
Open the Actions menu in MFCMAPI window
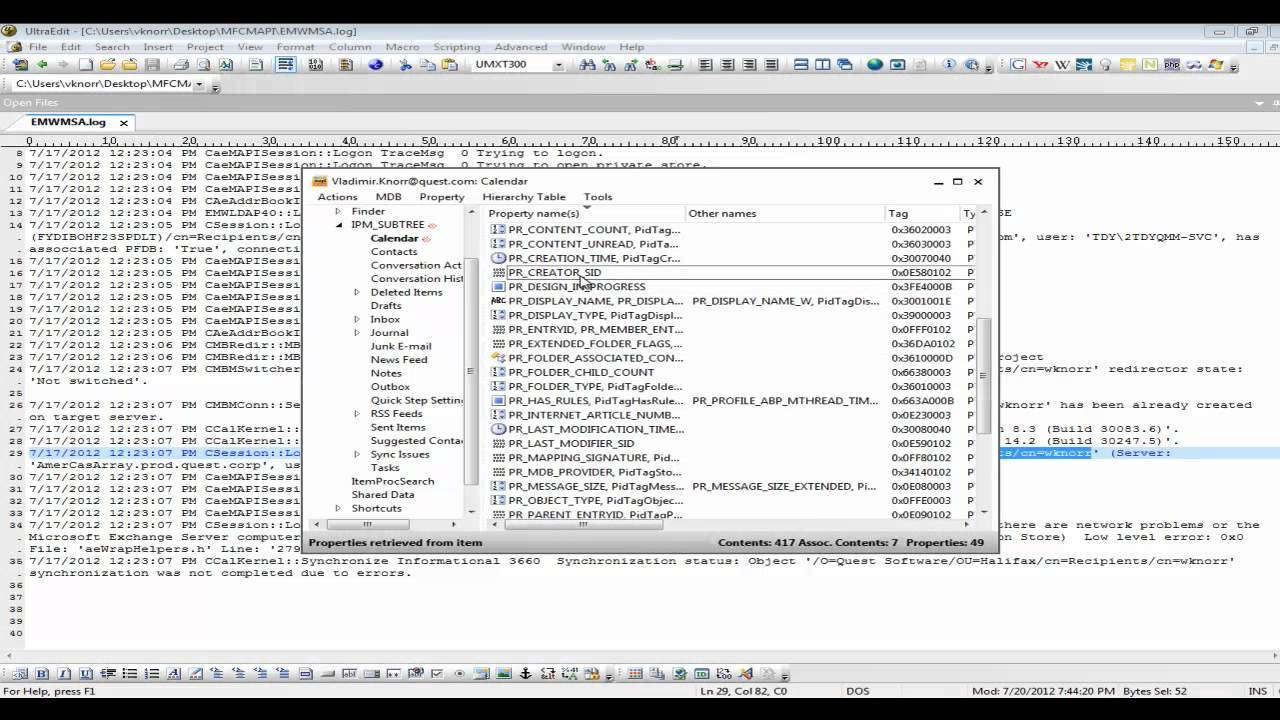[x=337, y=197]
